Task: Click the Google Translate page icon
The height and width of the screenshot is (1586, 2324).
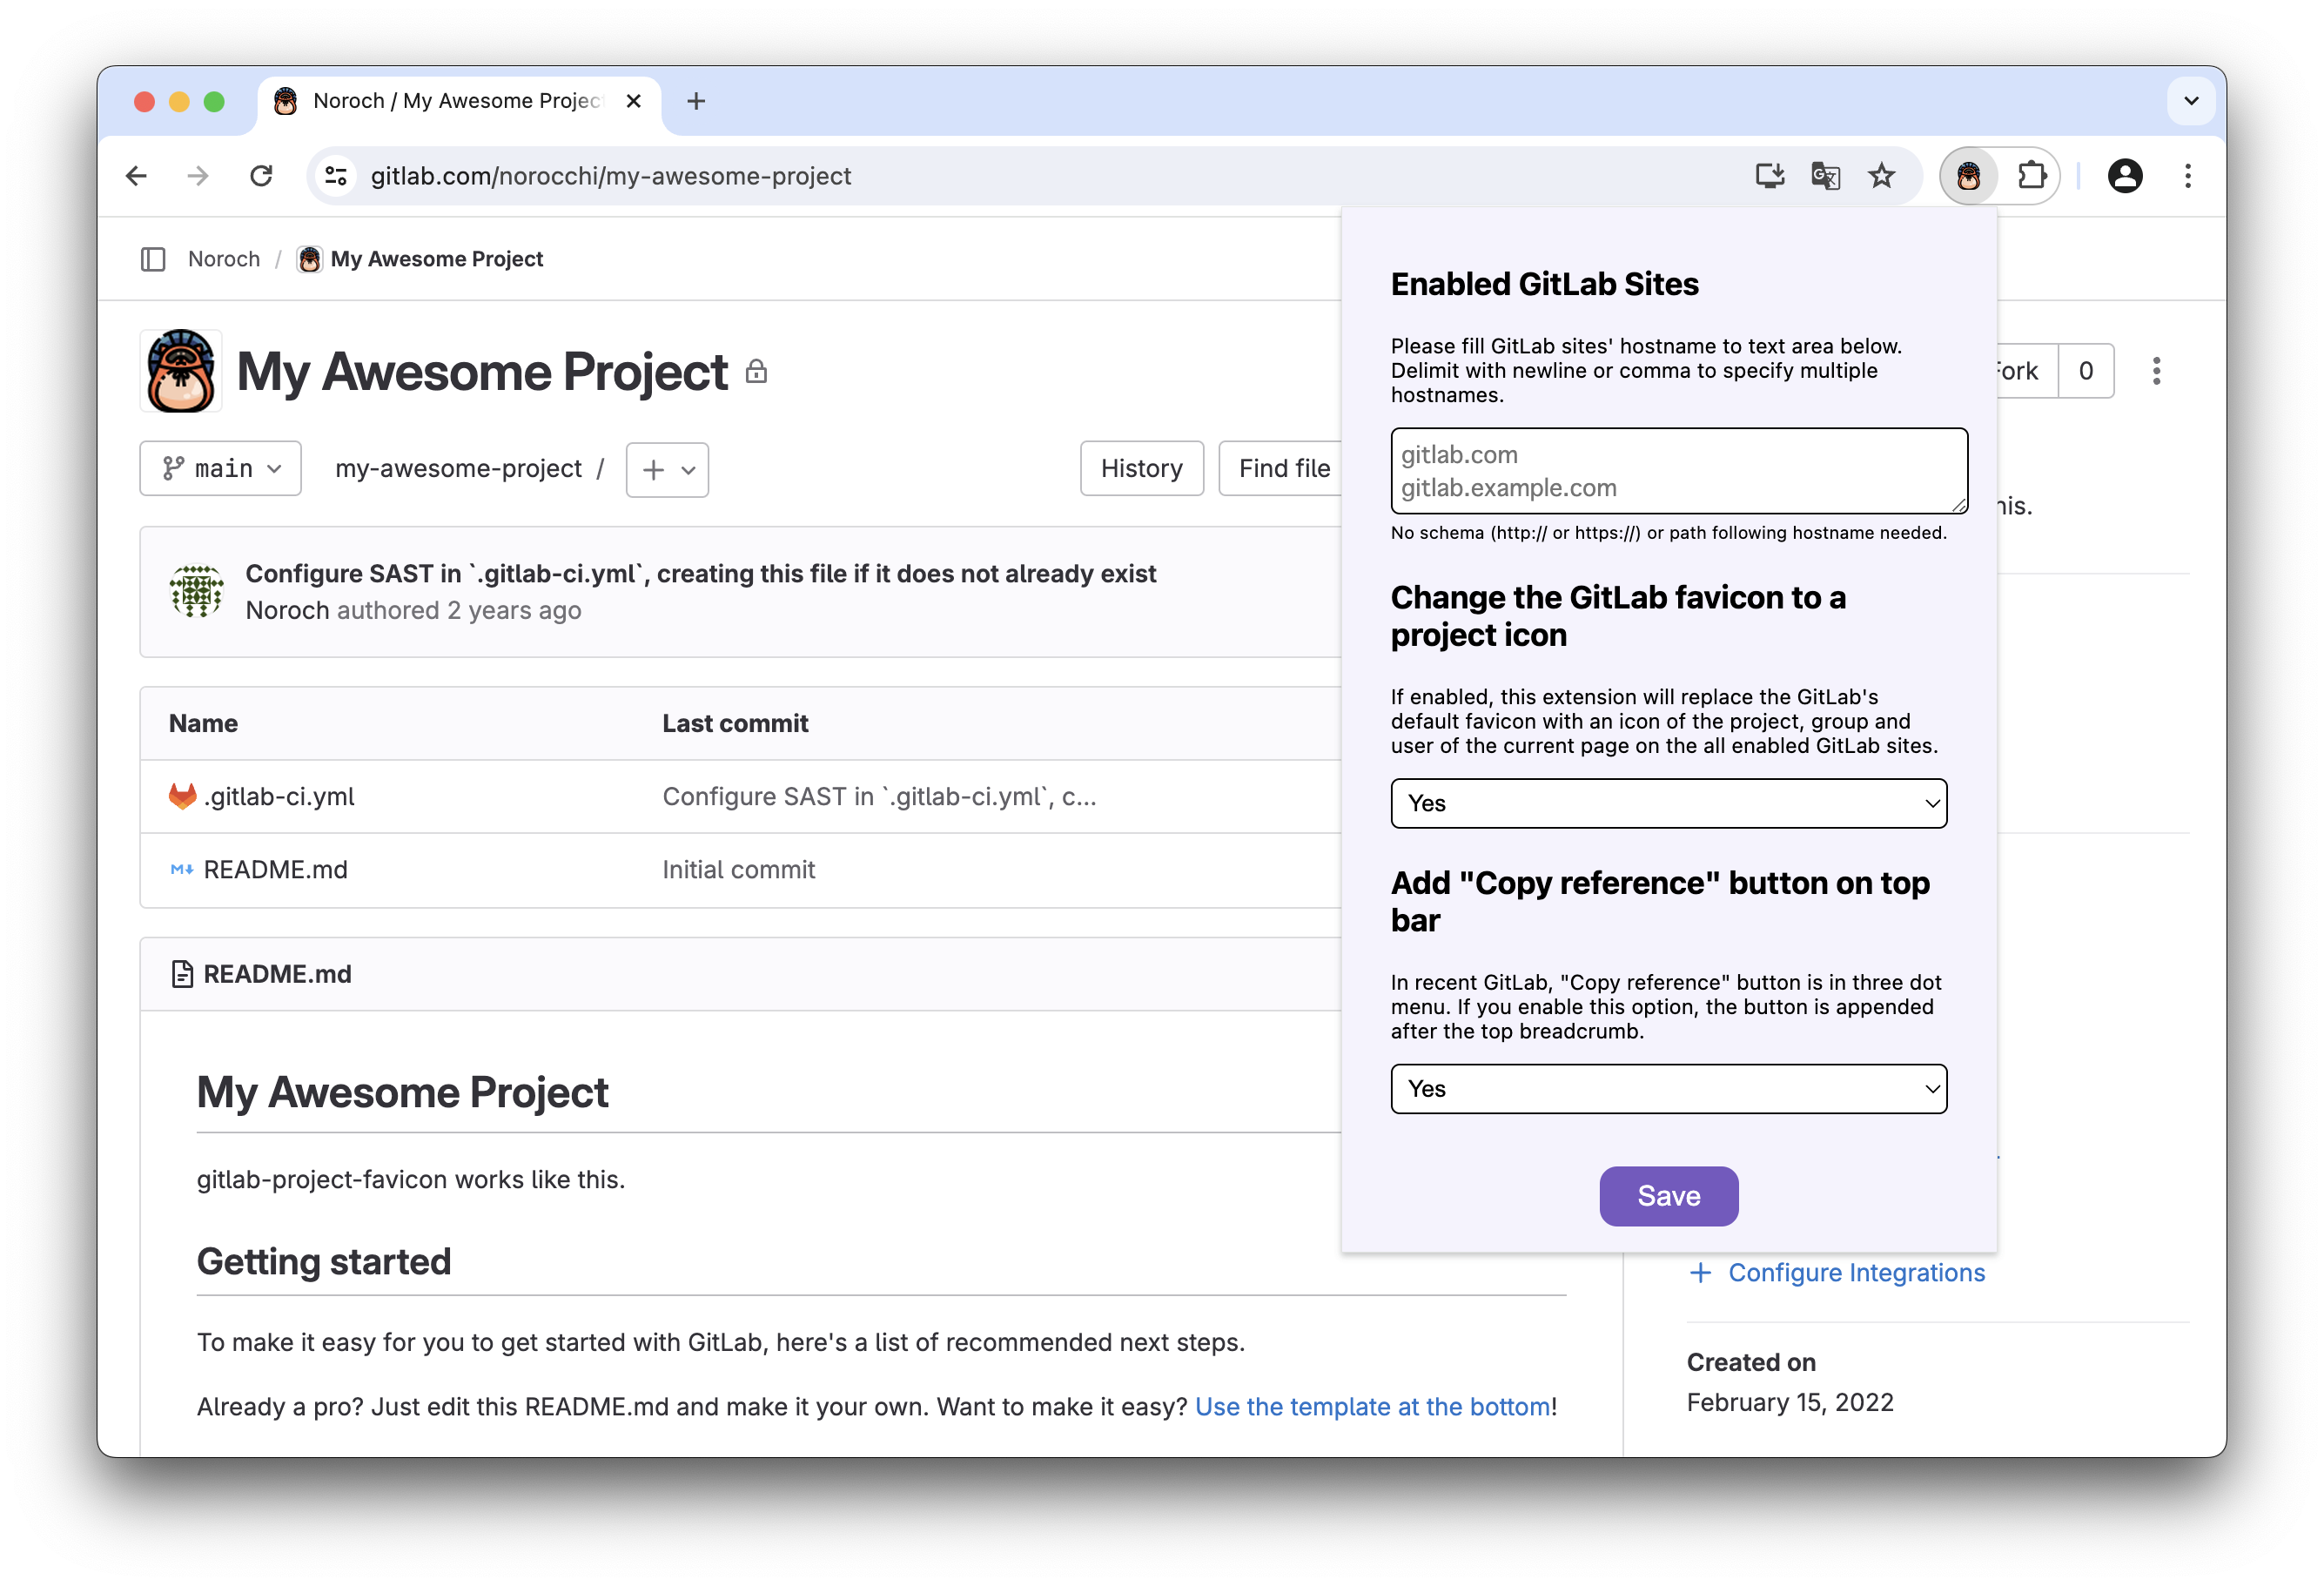Action: click(x=1825, y=176)
